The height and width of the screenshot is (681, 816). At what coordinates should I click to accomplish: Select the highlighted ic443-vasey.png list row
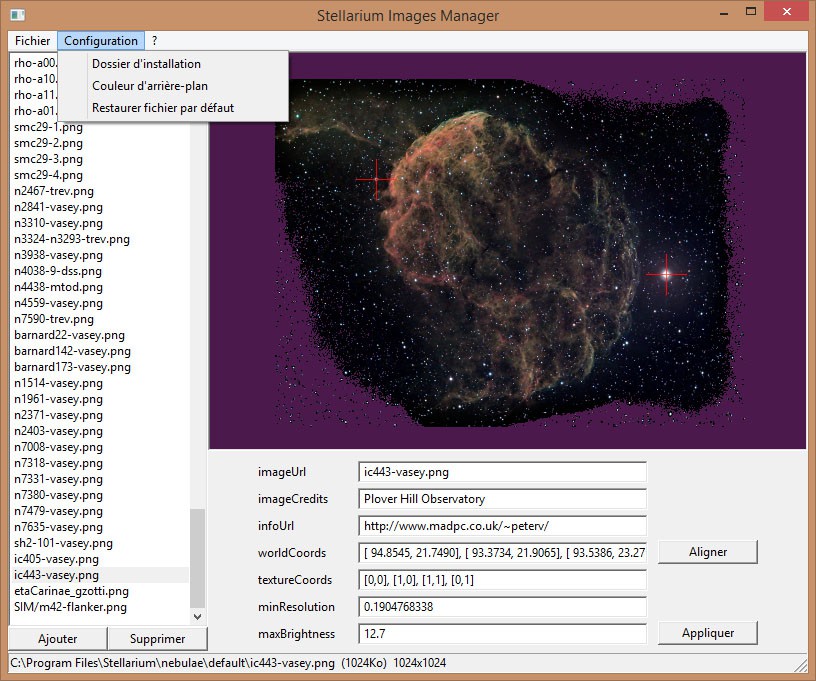tap(100, 575)
